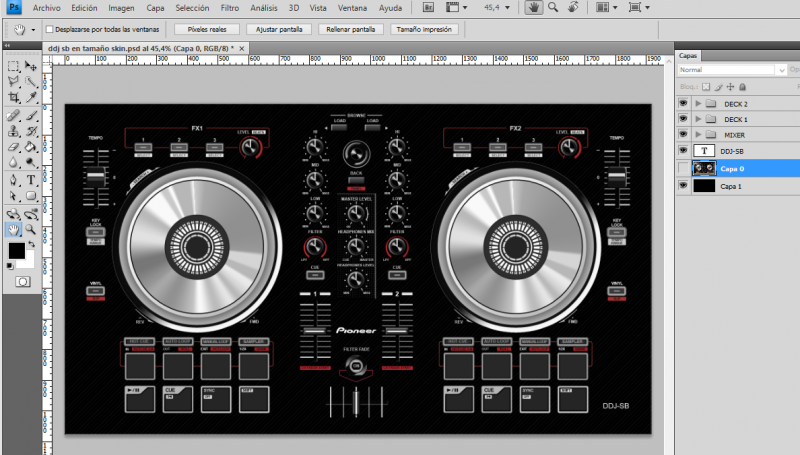This screenshot has height=455, width=800.
Task: Toggle lock all for layer
Action: pos(743,87)
